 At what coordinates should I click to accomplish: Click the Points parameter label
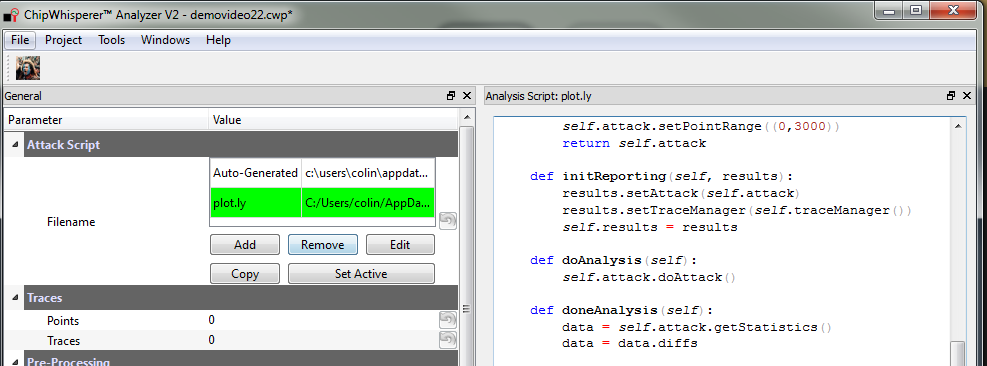click(x=63, y=321)
